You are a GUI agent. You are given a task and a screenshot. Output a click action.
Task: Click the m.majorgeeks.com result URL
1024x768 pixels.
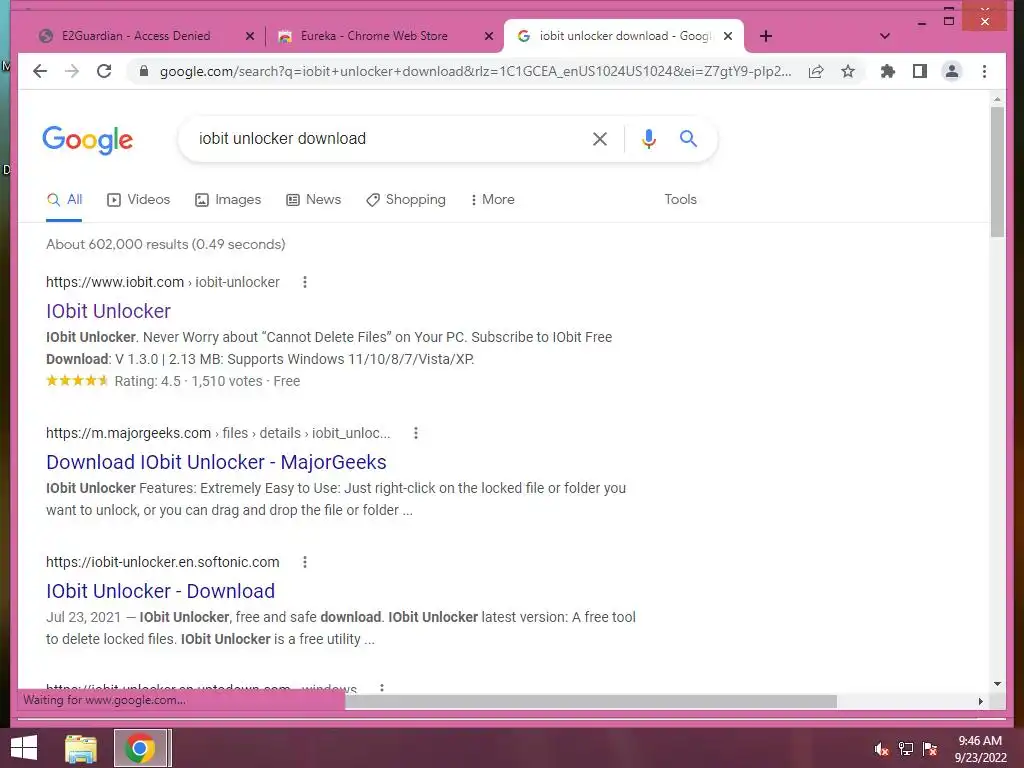coord(129,433)
